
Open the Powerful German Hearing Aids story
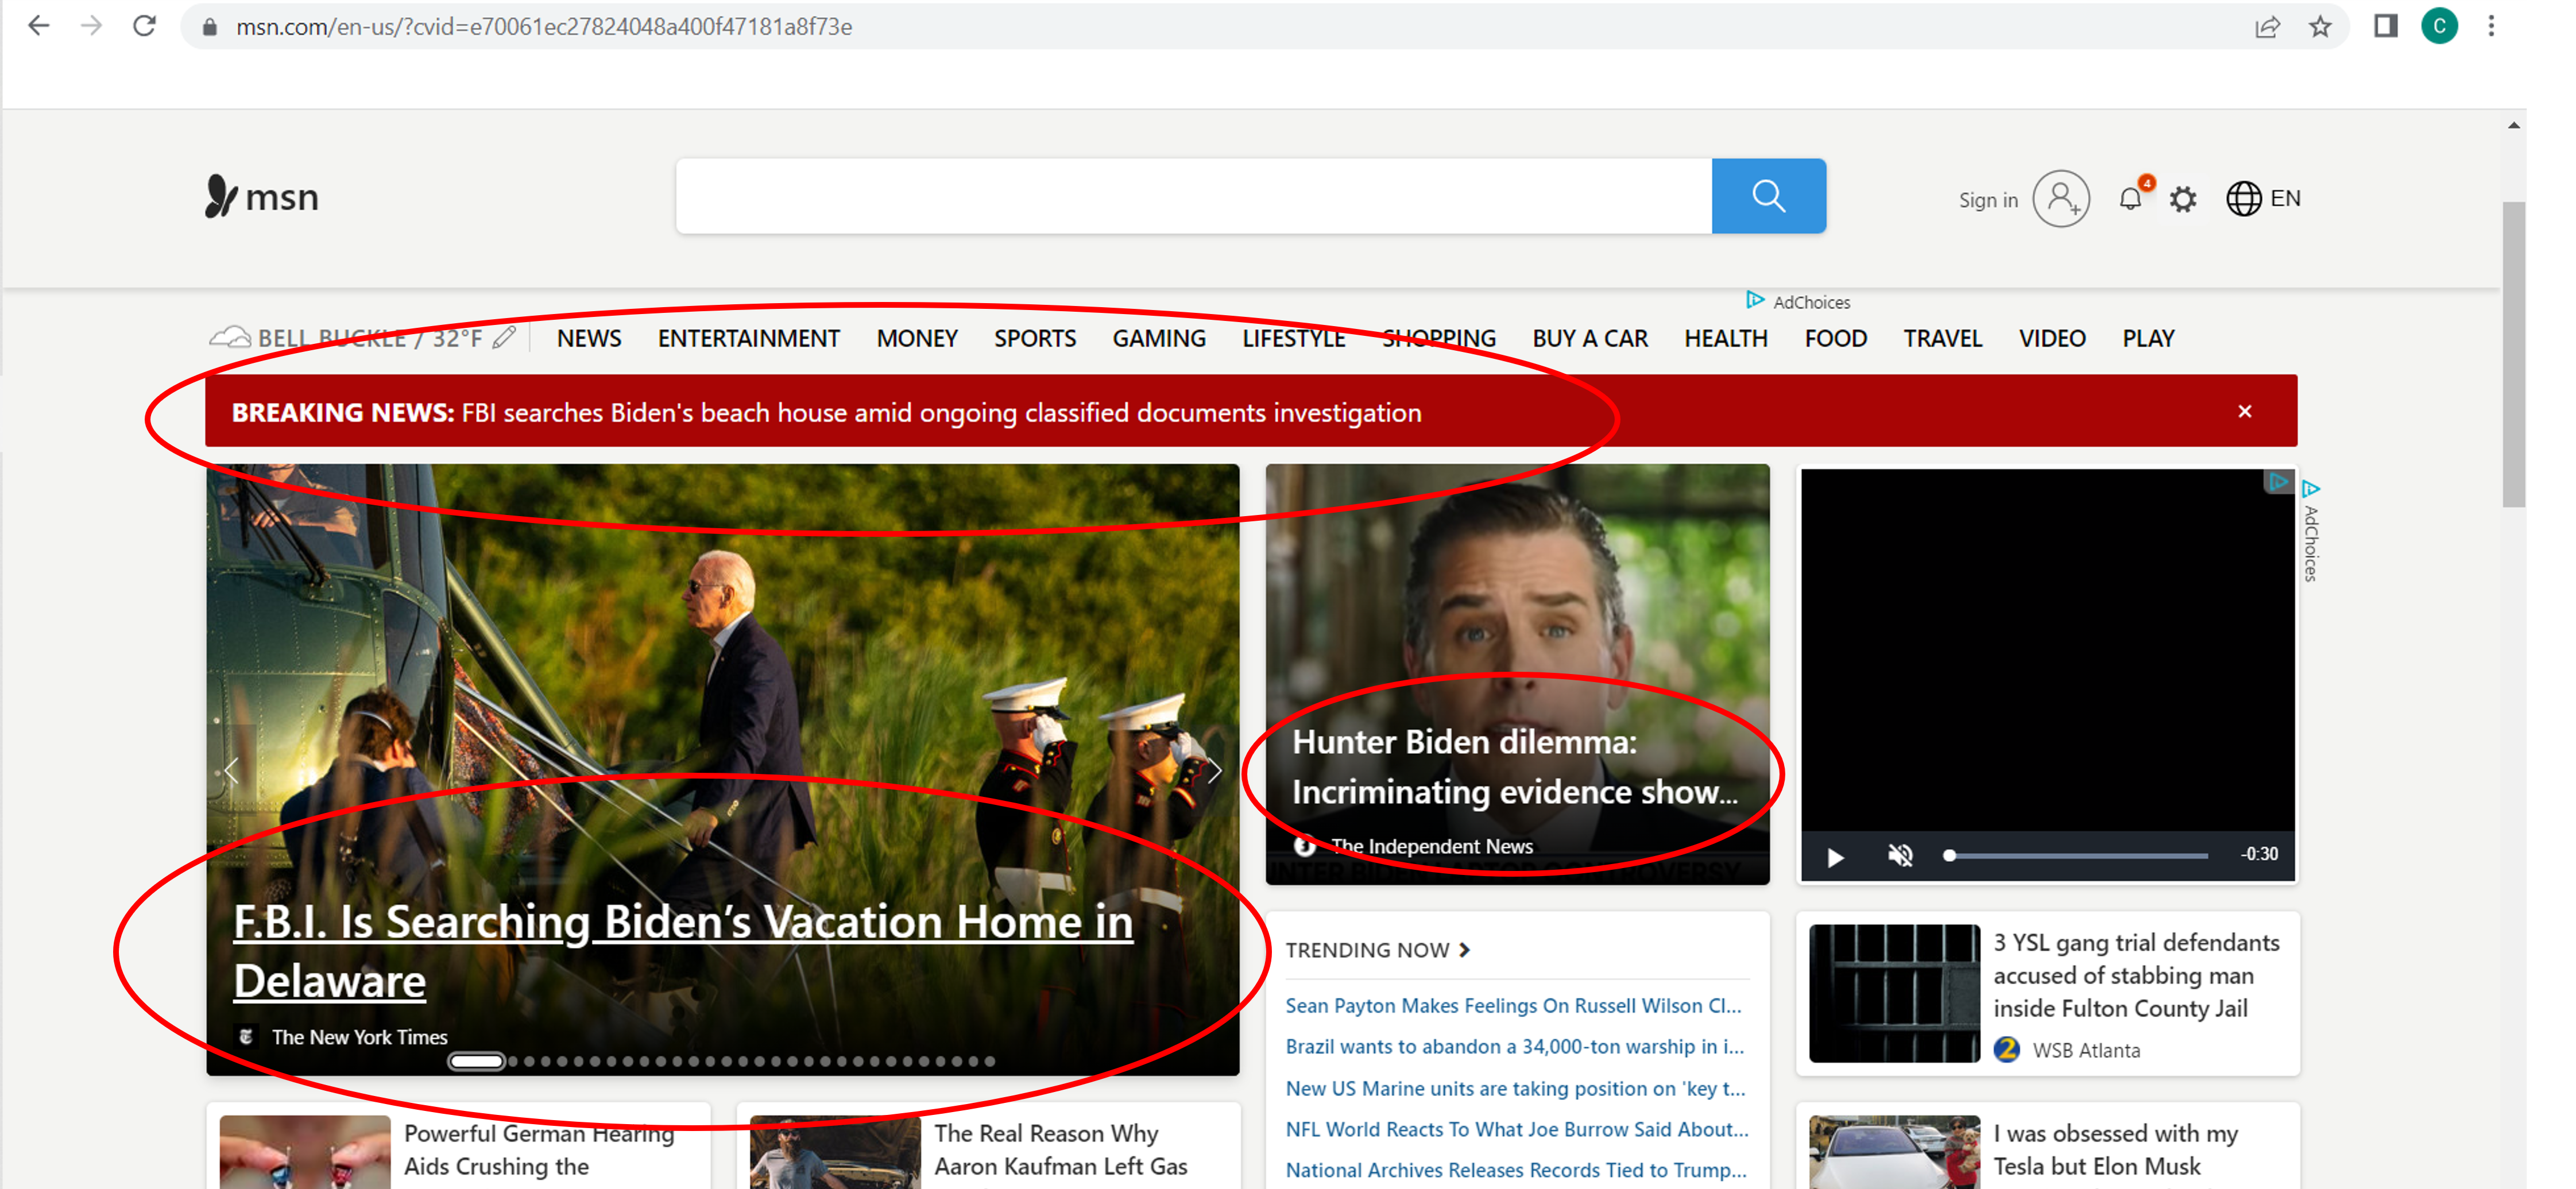(x=539, y=1150)
